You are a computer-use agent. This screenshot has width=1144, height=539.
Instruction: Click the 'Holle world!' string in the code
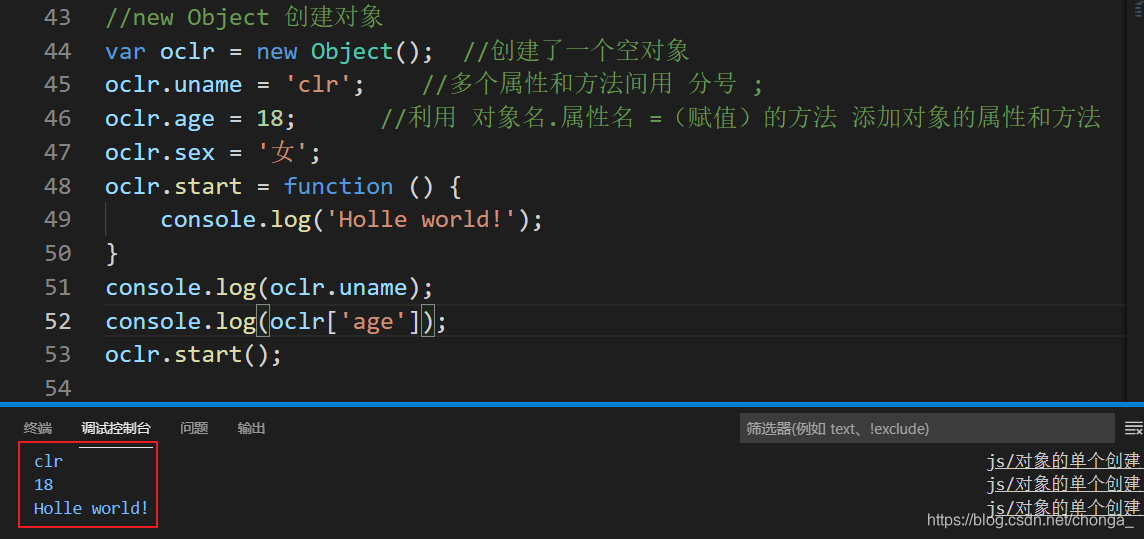pos(422,220)
